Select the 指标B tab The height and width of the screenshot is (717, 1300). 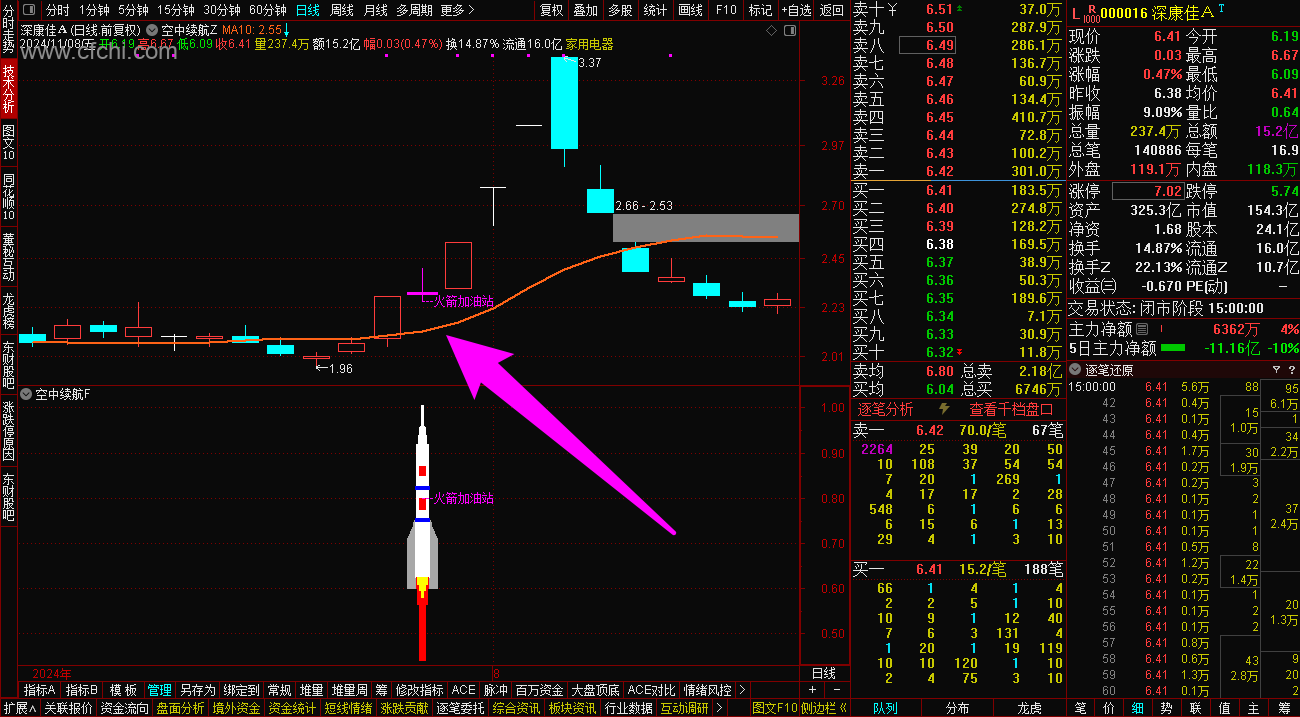[x=82, y=690]
